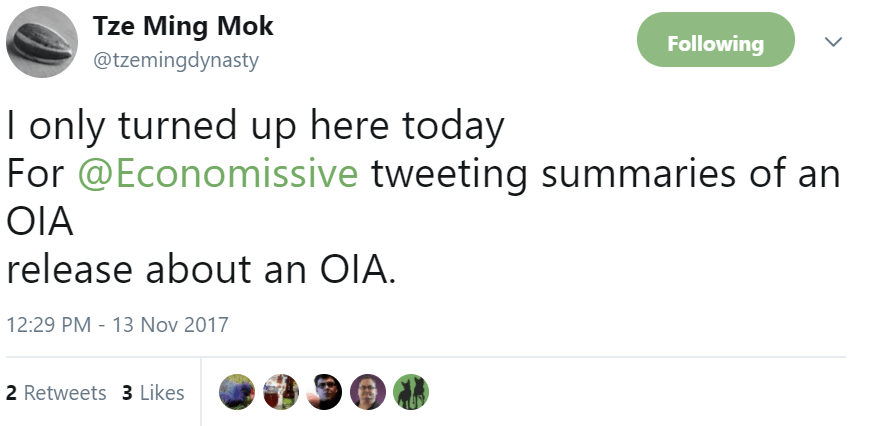Click the bold retweet count number 2
The width and height of the screenshot is (876, 426).
coord(11,393)
